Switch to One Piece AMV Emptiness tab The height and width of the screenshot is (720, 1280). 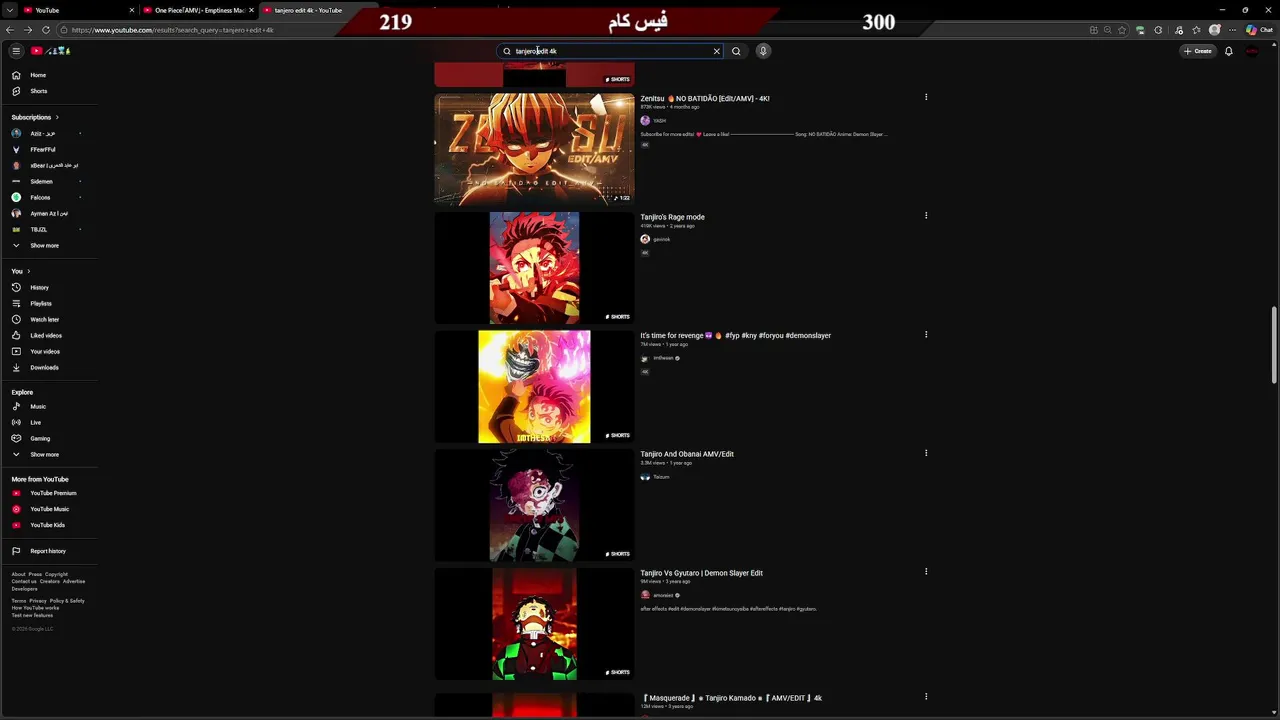(198, 10)
